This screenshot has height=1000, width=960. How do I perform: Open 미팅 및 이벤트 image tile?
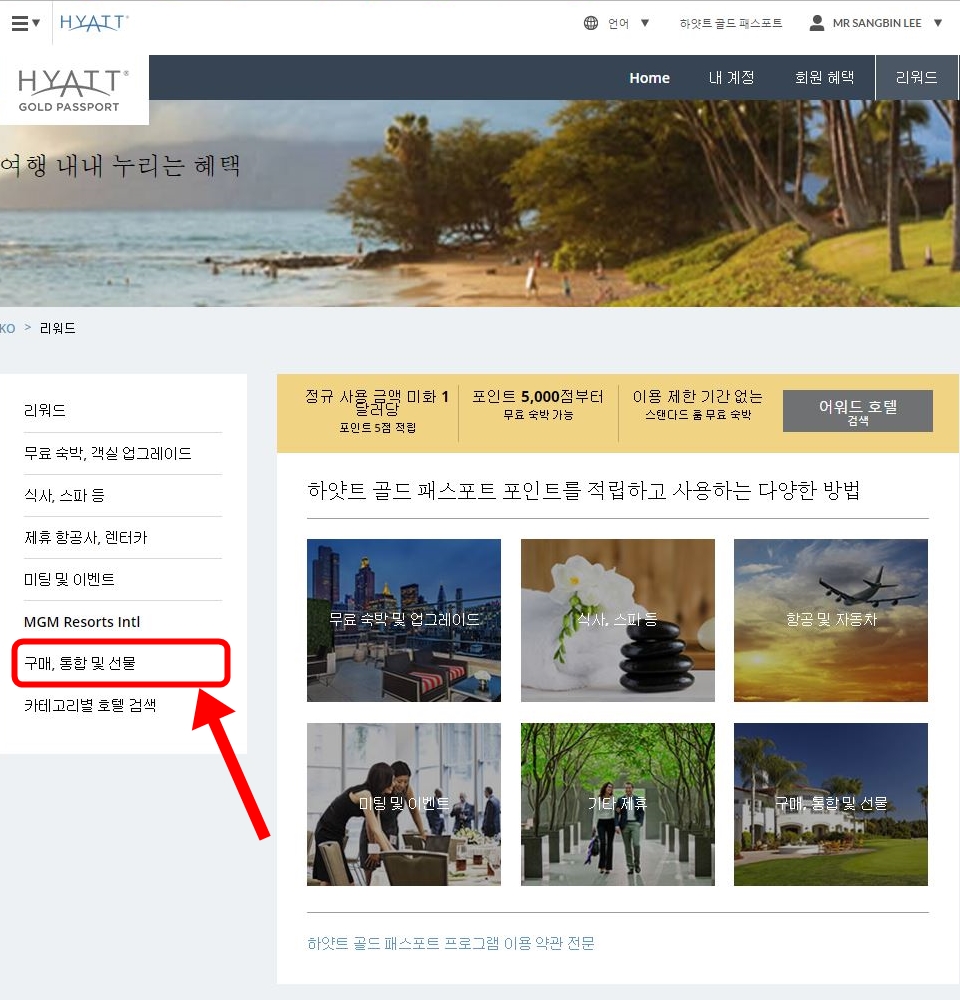[x=404, y=804]
